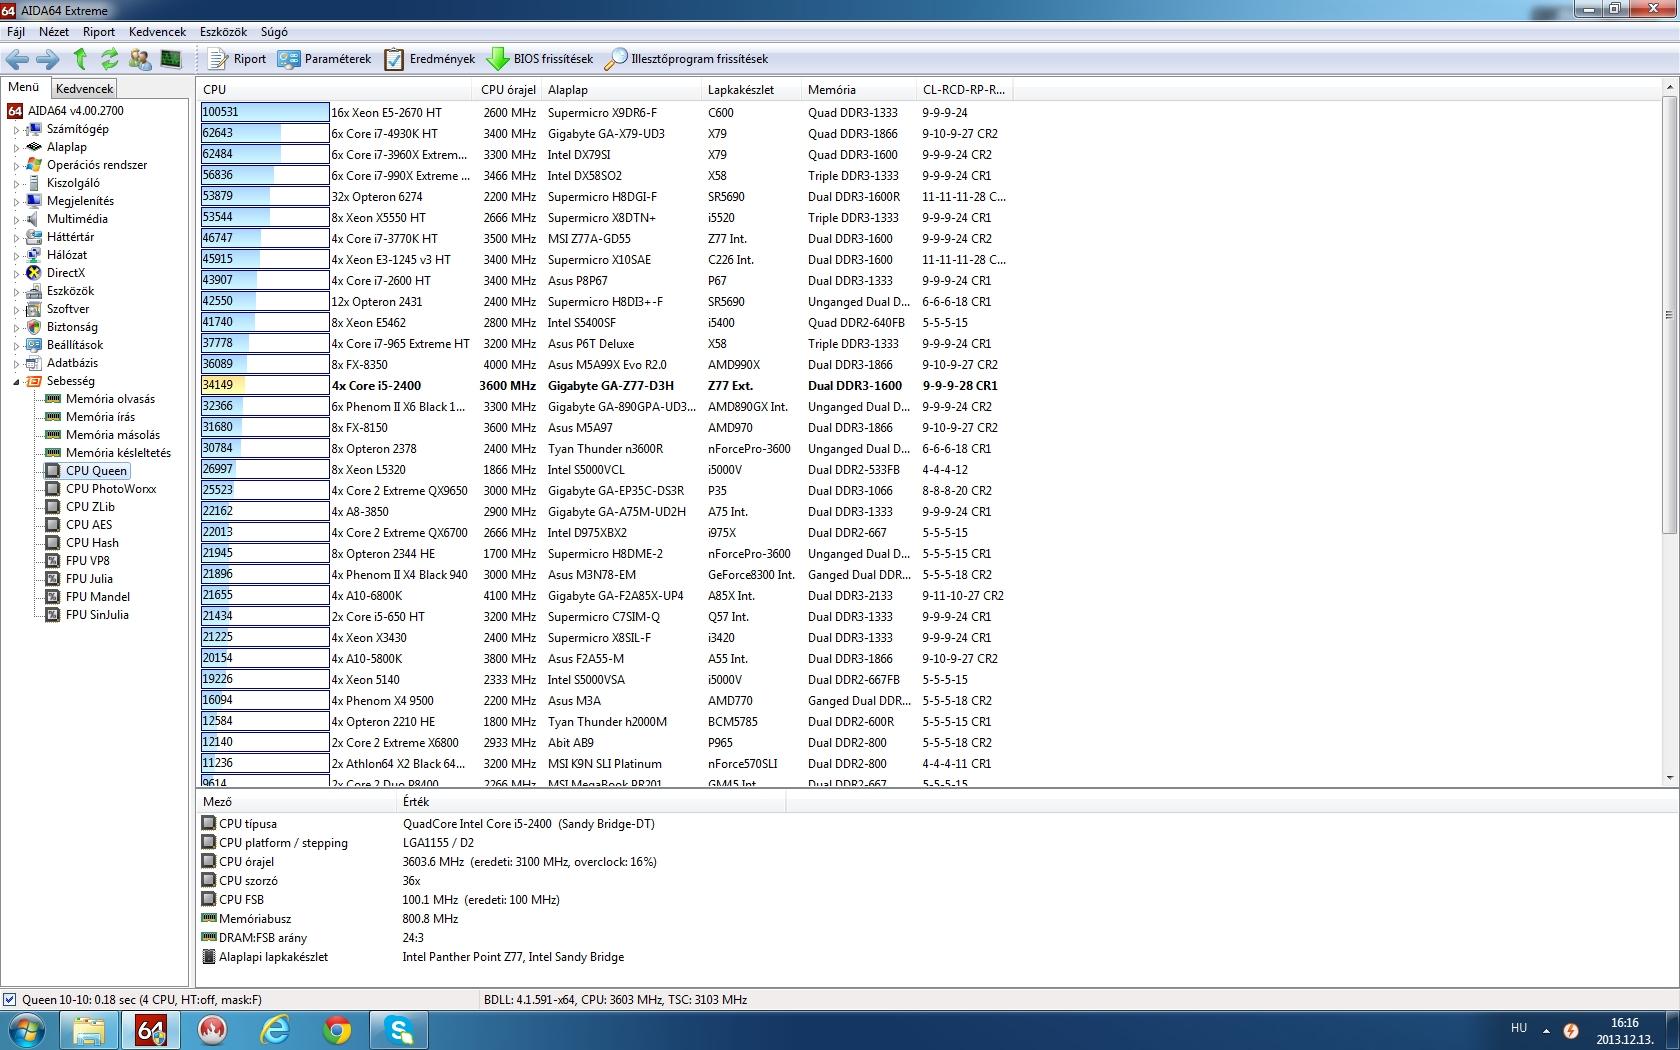The image size is (1680, 1050).
Task: Open Windows Explorer from the taskbar
Action: [88, 1029]
